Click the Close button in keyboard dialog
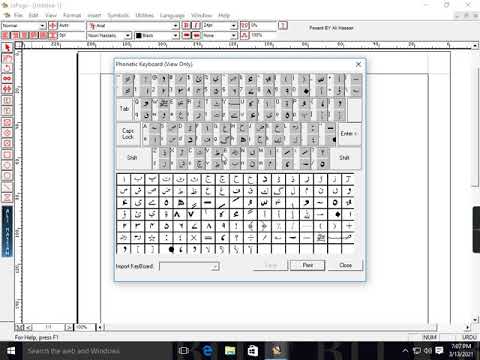 pyautogui.click(x=345, y=265)
